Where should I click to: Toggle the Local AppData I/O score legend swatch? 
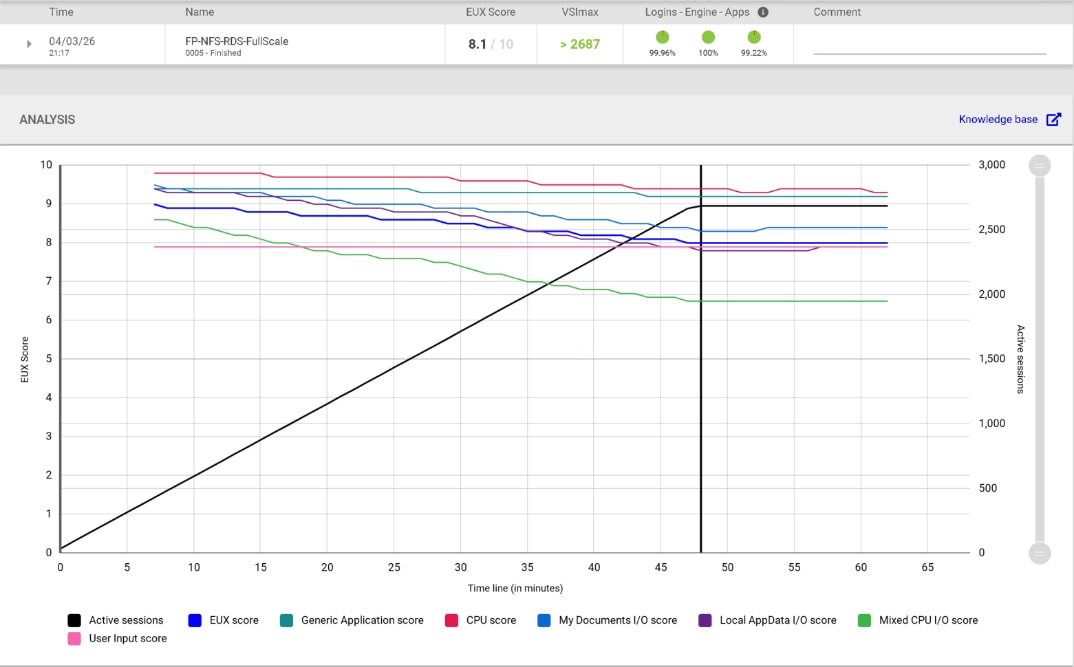705,620
